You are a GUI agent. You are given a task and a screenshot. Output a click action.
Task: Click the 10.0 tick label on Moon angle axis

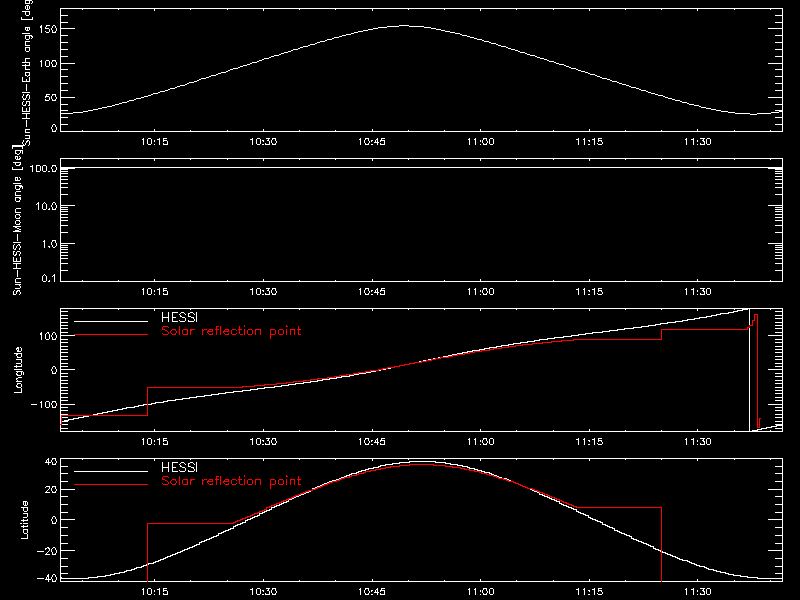coord(46,207)
